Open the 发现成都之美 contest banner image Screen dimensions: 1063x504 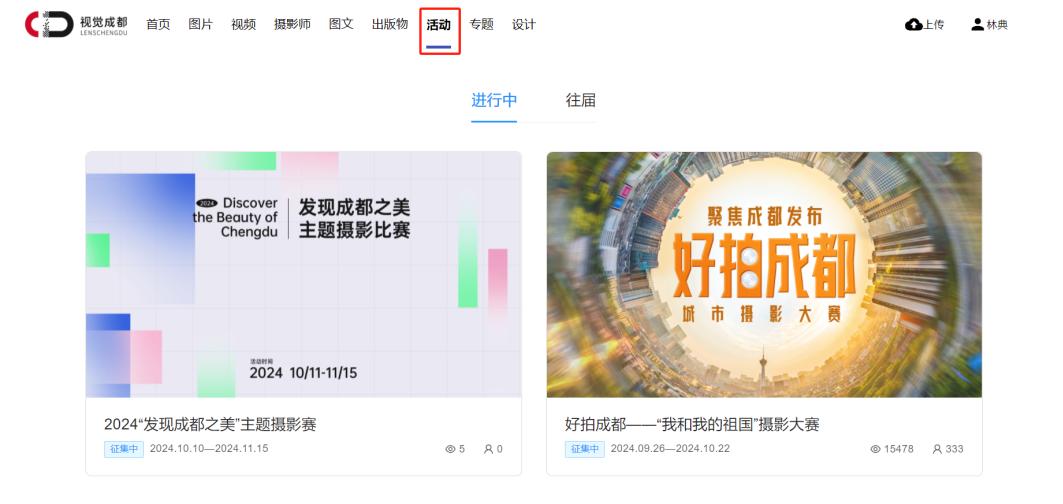click(x=304, y=275)
